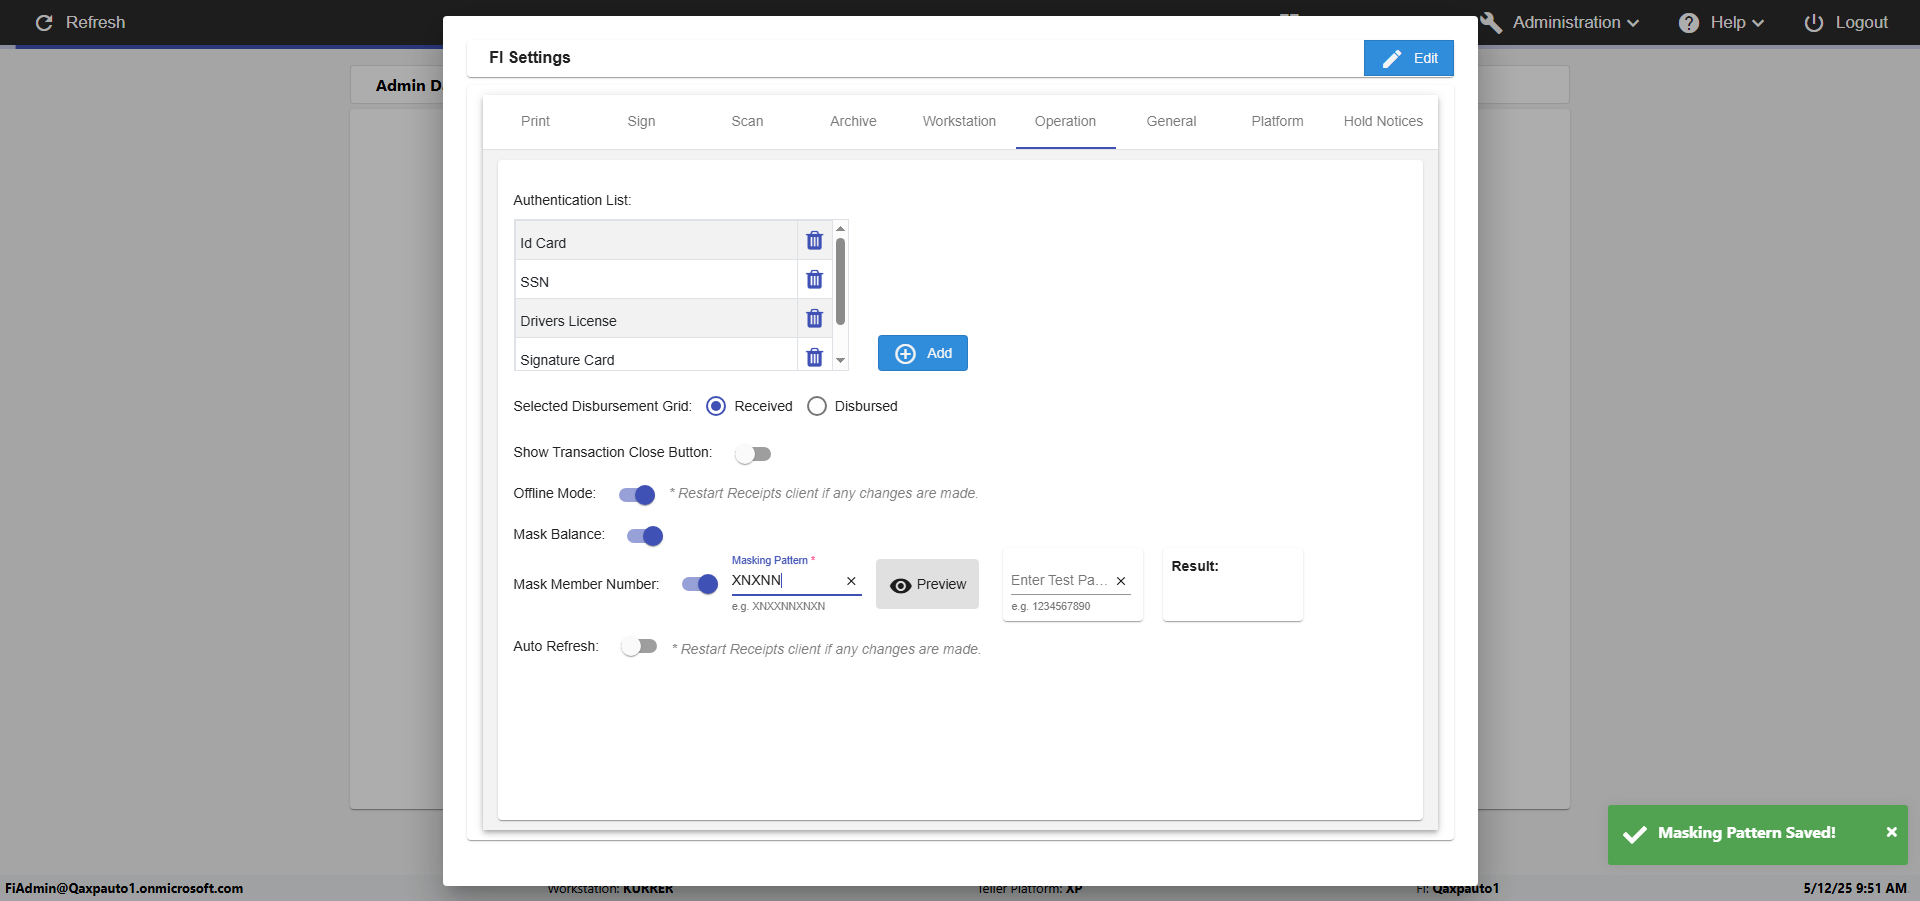Viewport: 1920px width, 901px height.
Task: Turn off Offline Mode switch
Action: tap(637, 495)
